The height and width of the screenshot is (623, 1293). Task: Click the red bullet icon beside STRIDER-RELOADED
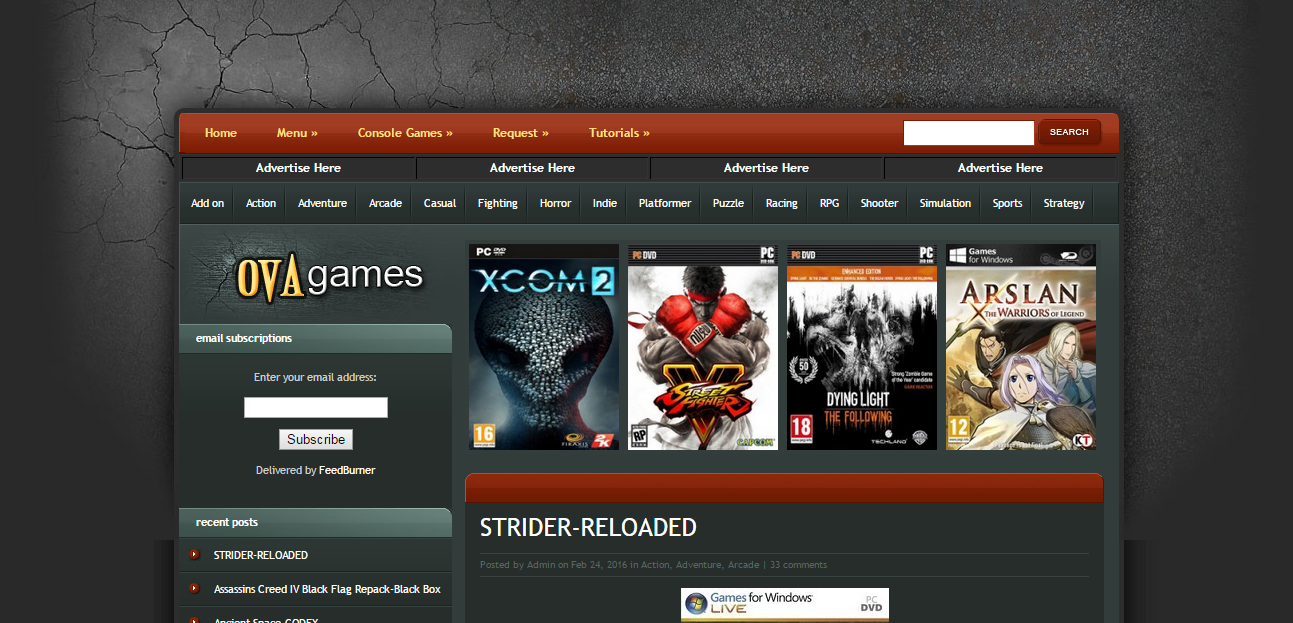(195, 554)
